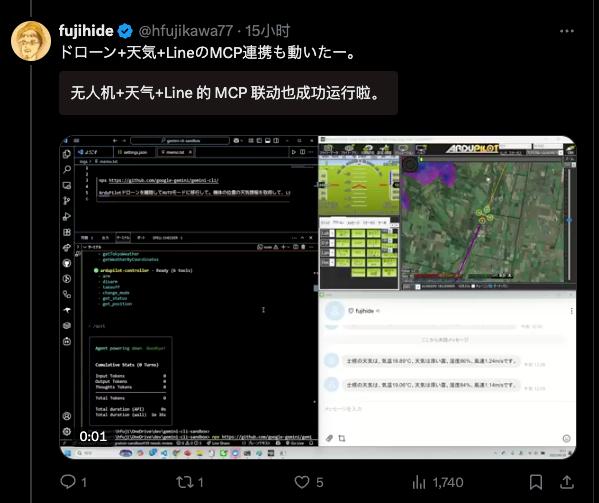Open fujihide's profile avatar picture

31,41
